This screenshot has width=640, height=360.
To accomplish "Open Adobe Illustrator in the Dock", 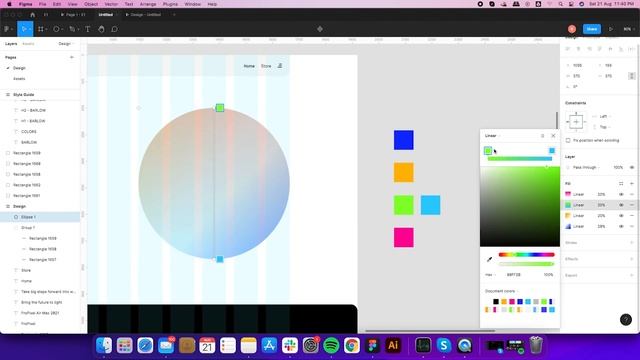I will 393,345.
